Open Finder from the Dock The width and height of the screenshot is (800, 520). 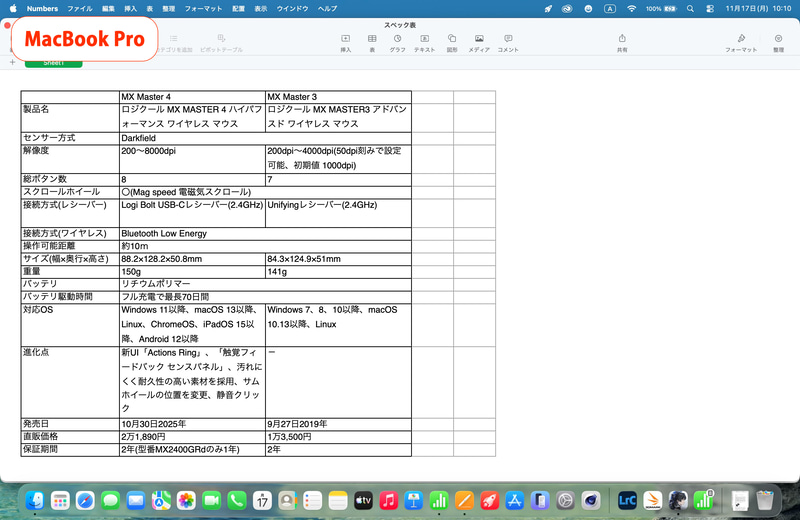tap(35, 501)
